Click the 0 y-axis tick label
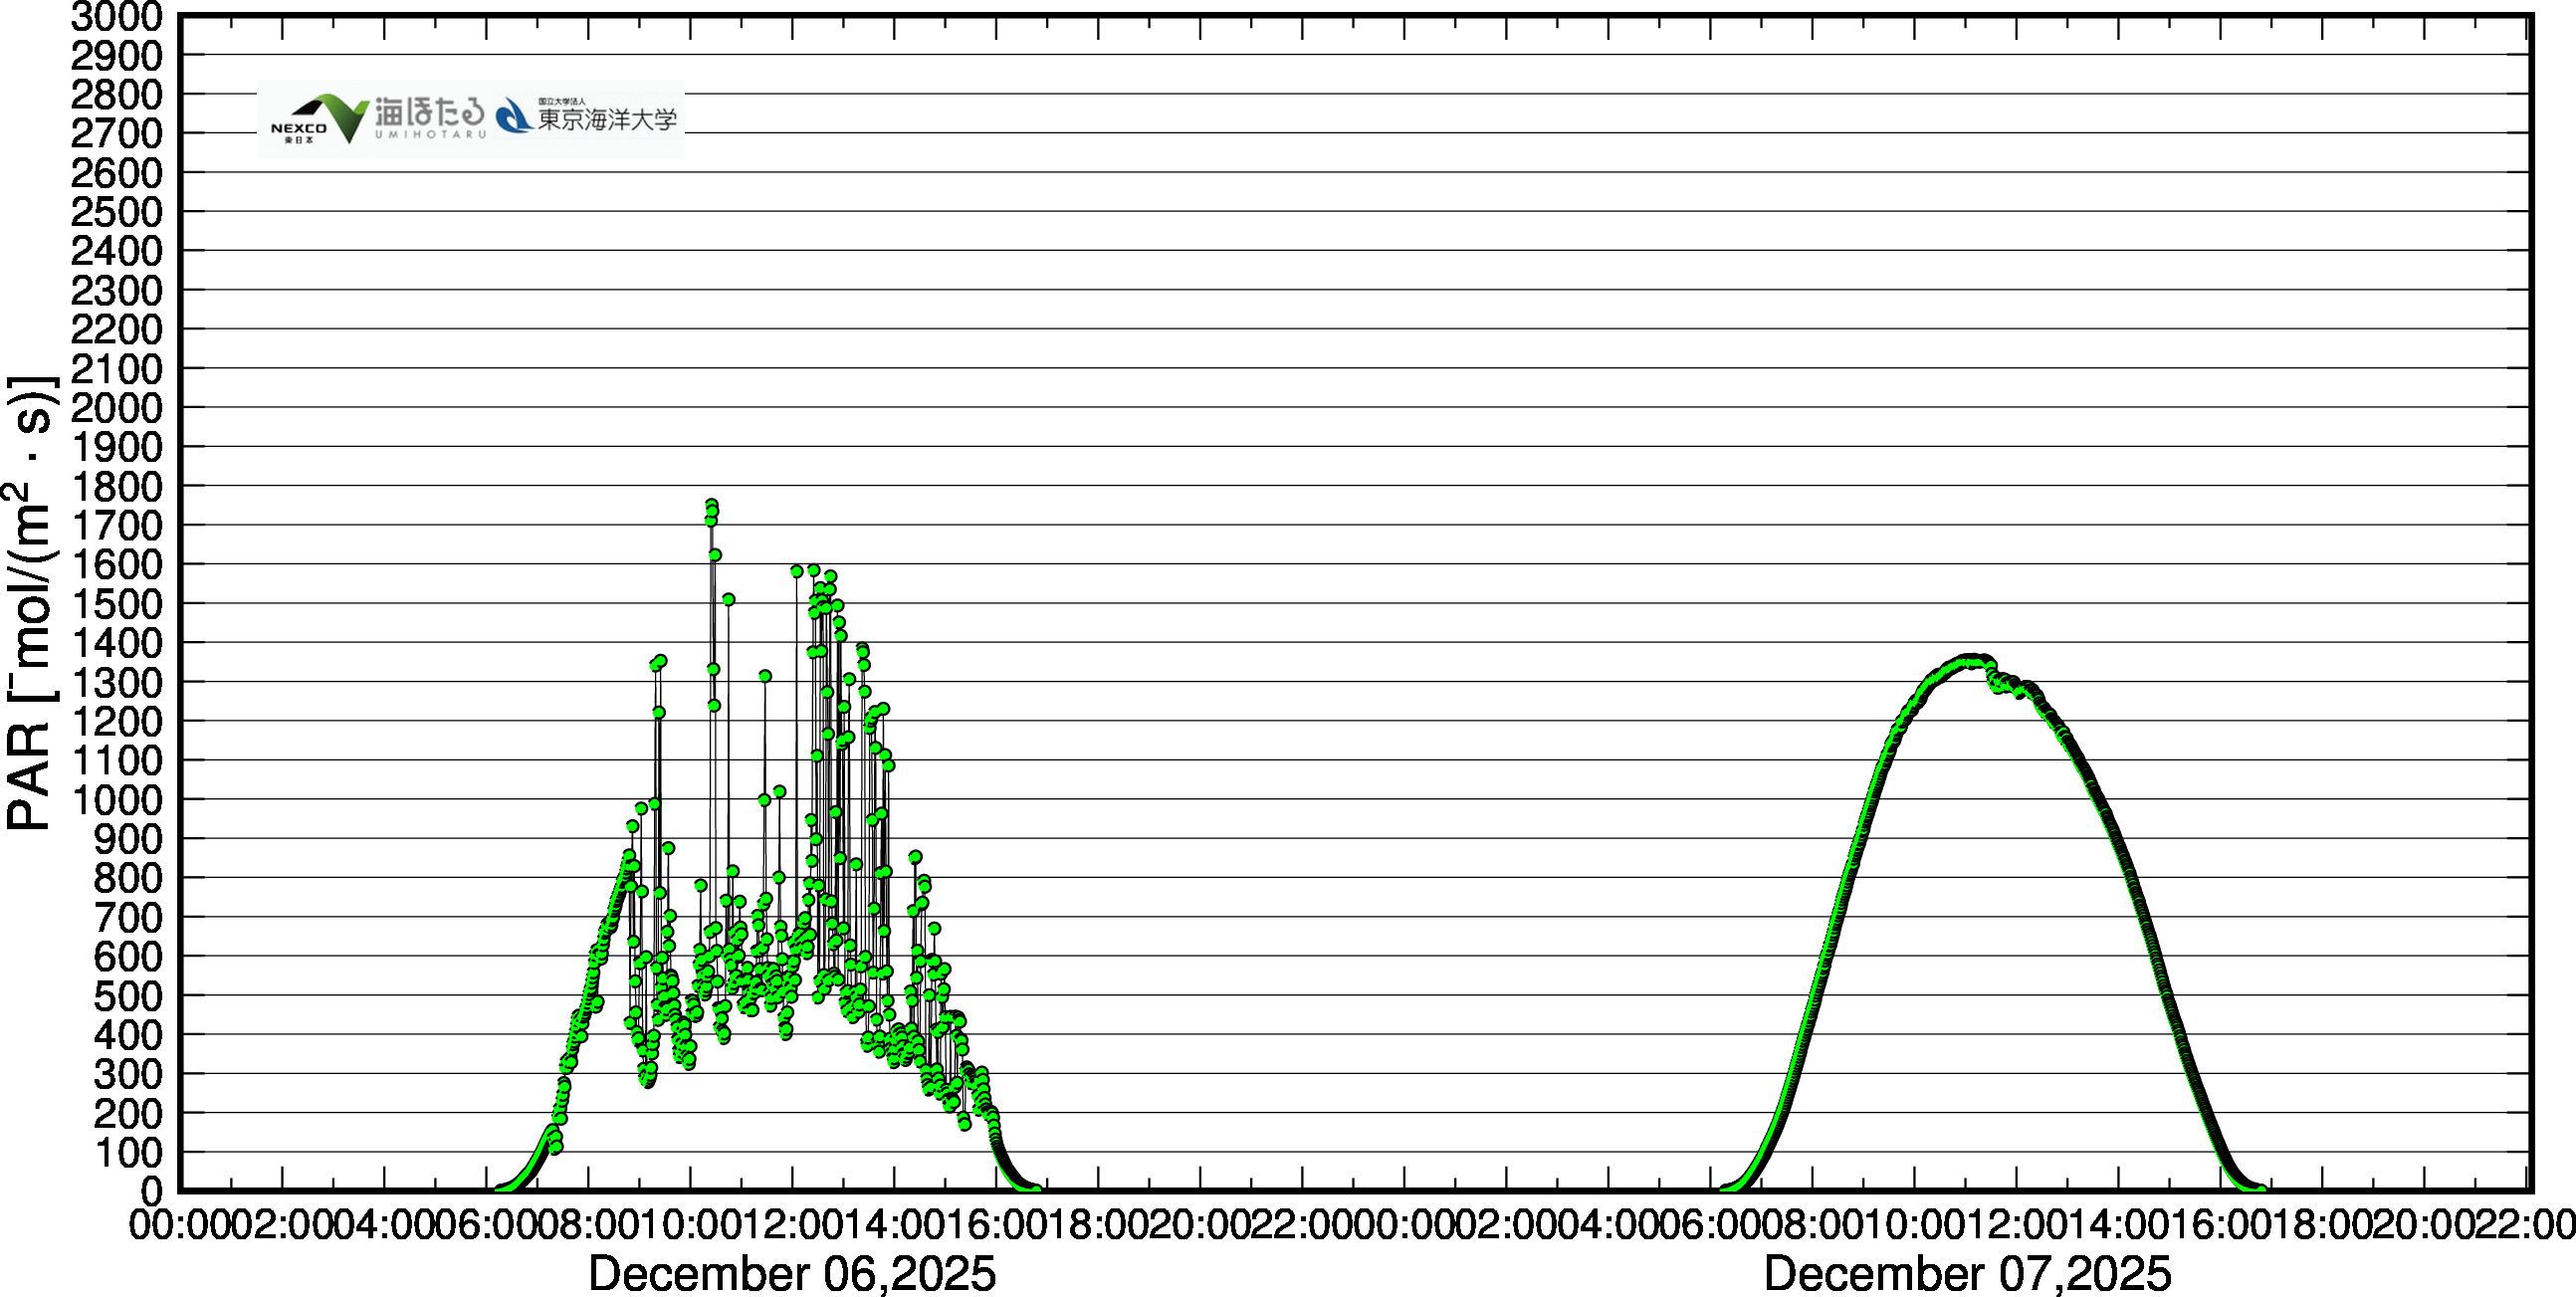Viewport: 2576px width, 1297px height. click(x=151, y=1190)
